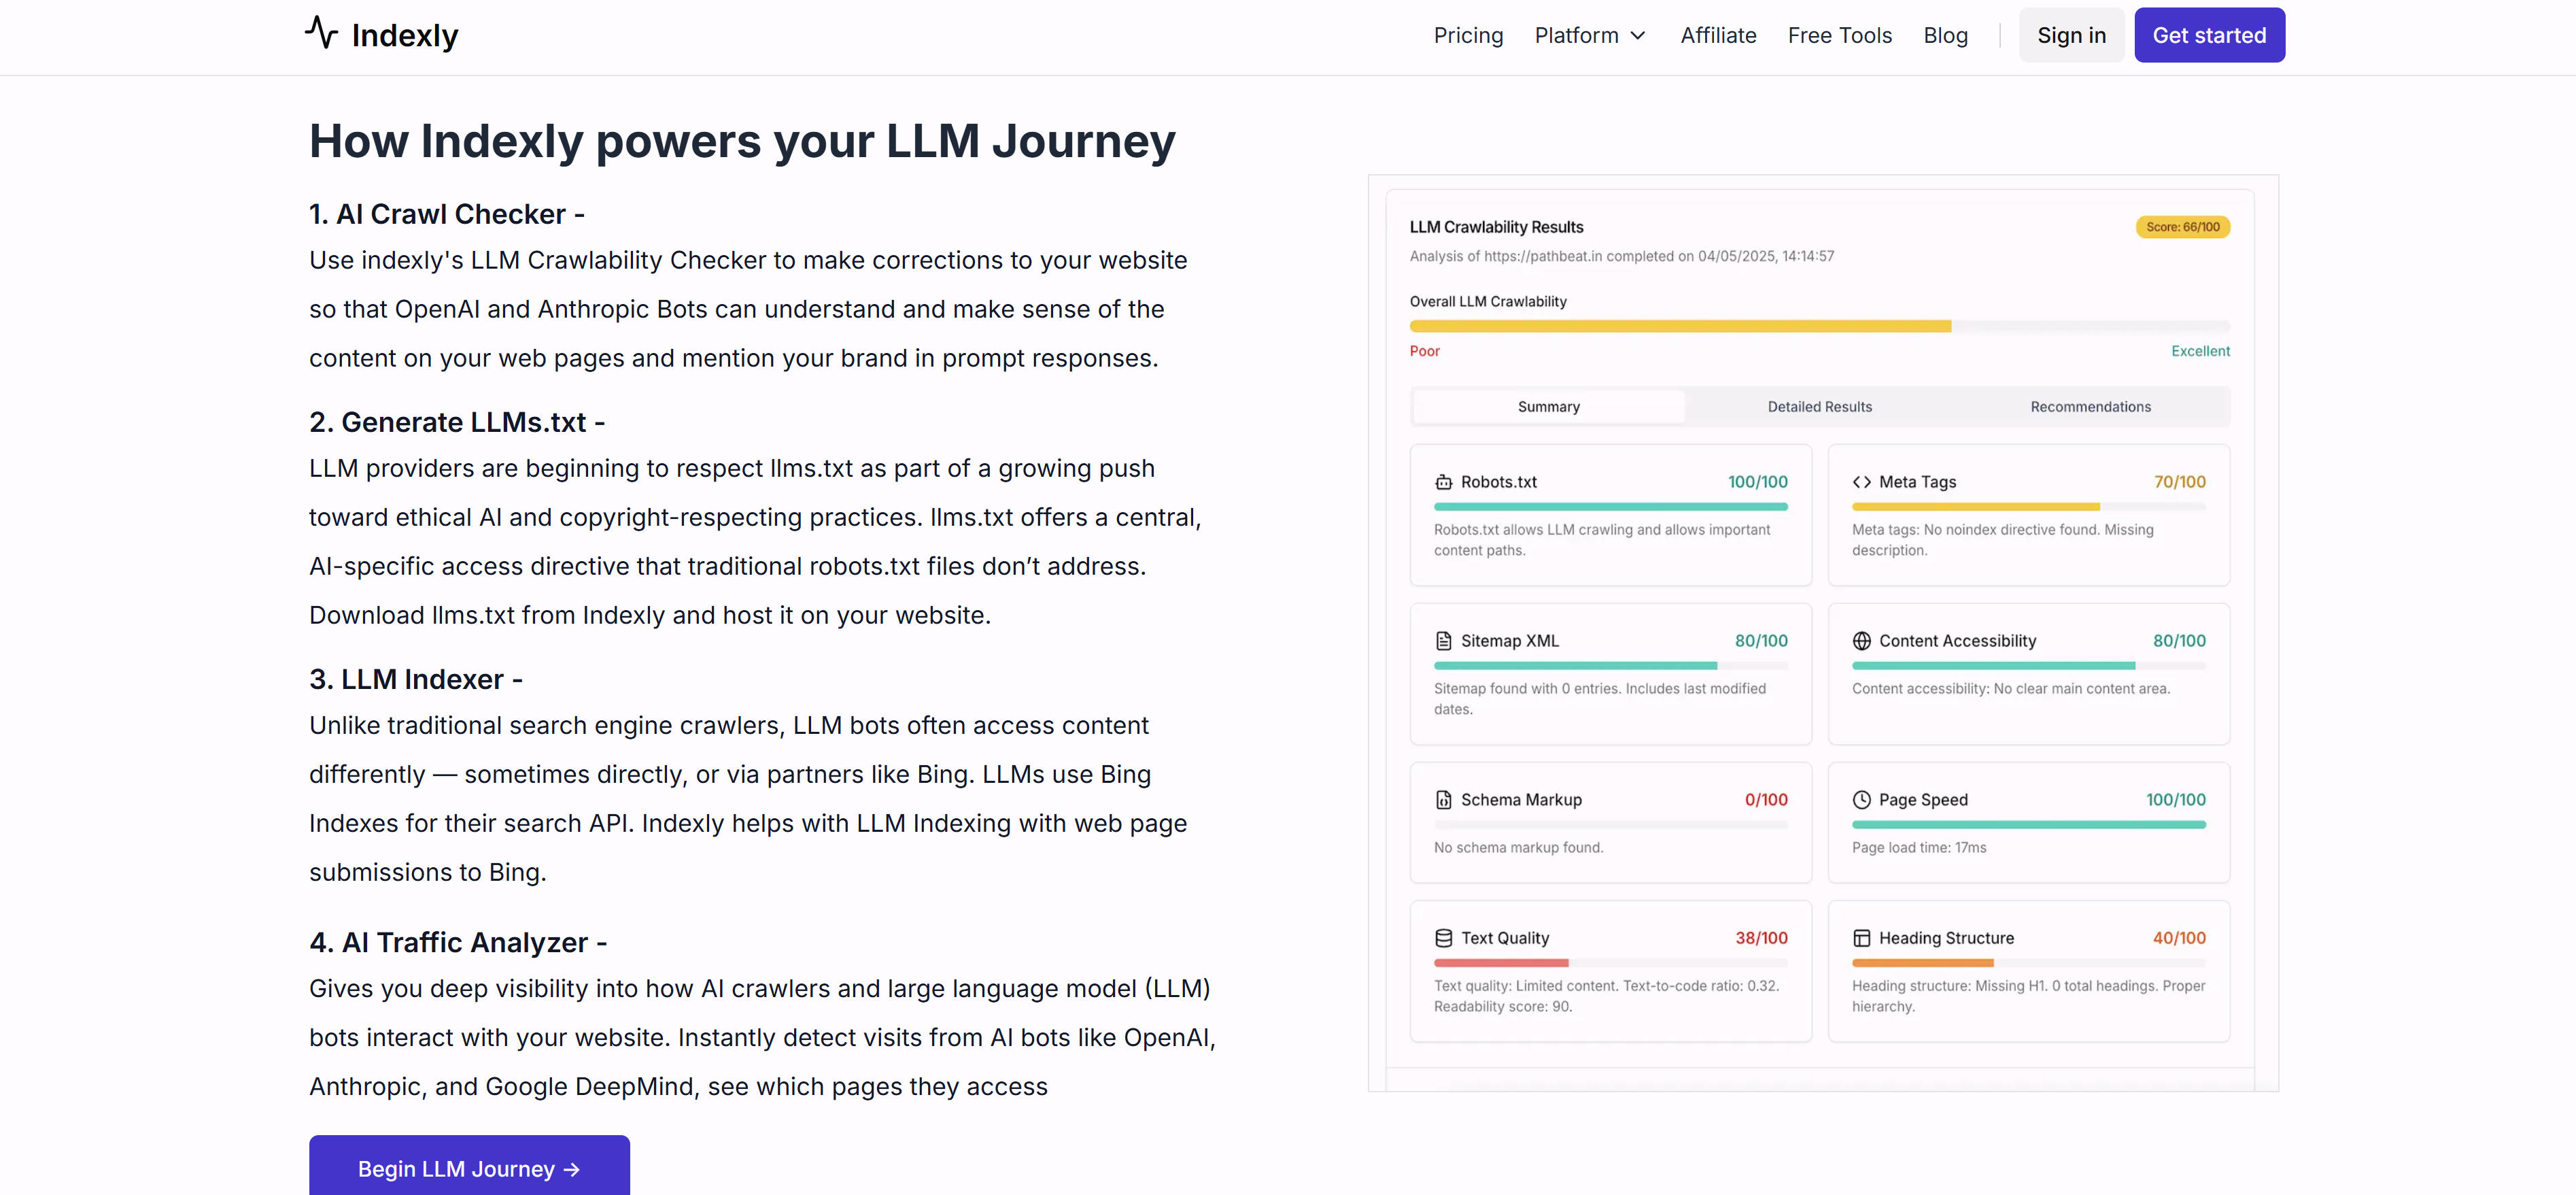
Task: Click the Schema Markup file icon
Action: pos(1443,800)
